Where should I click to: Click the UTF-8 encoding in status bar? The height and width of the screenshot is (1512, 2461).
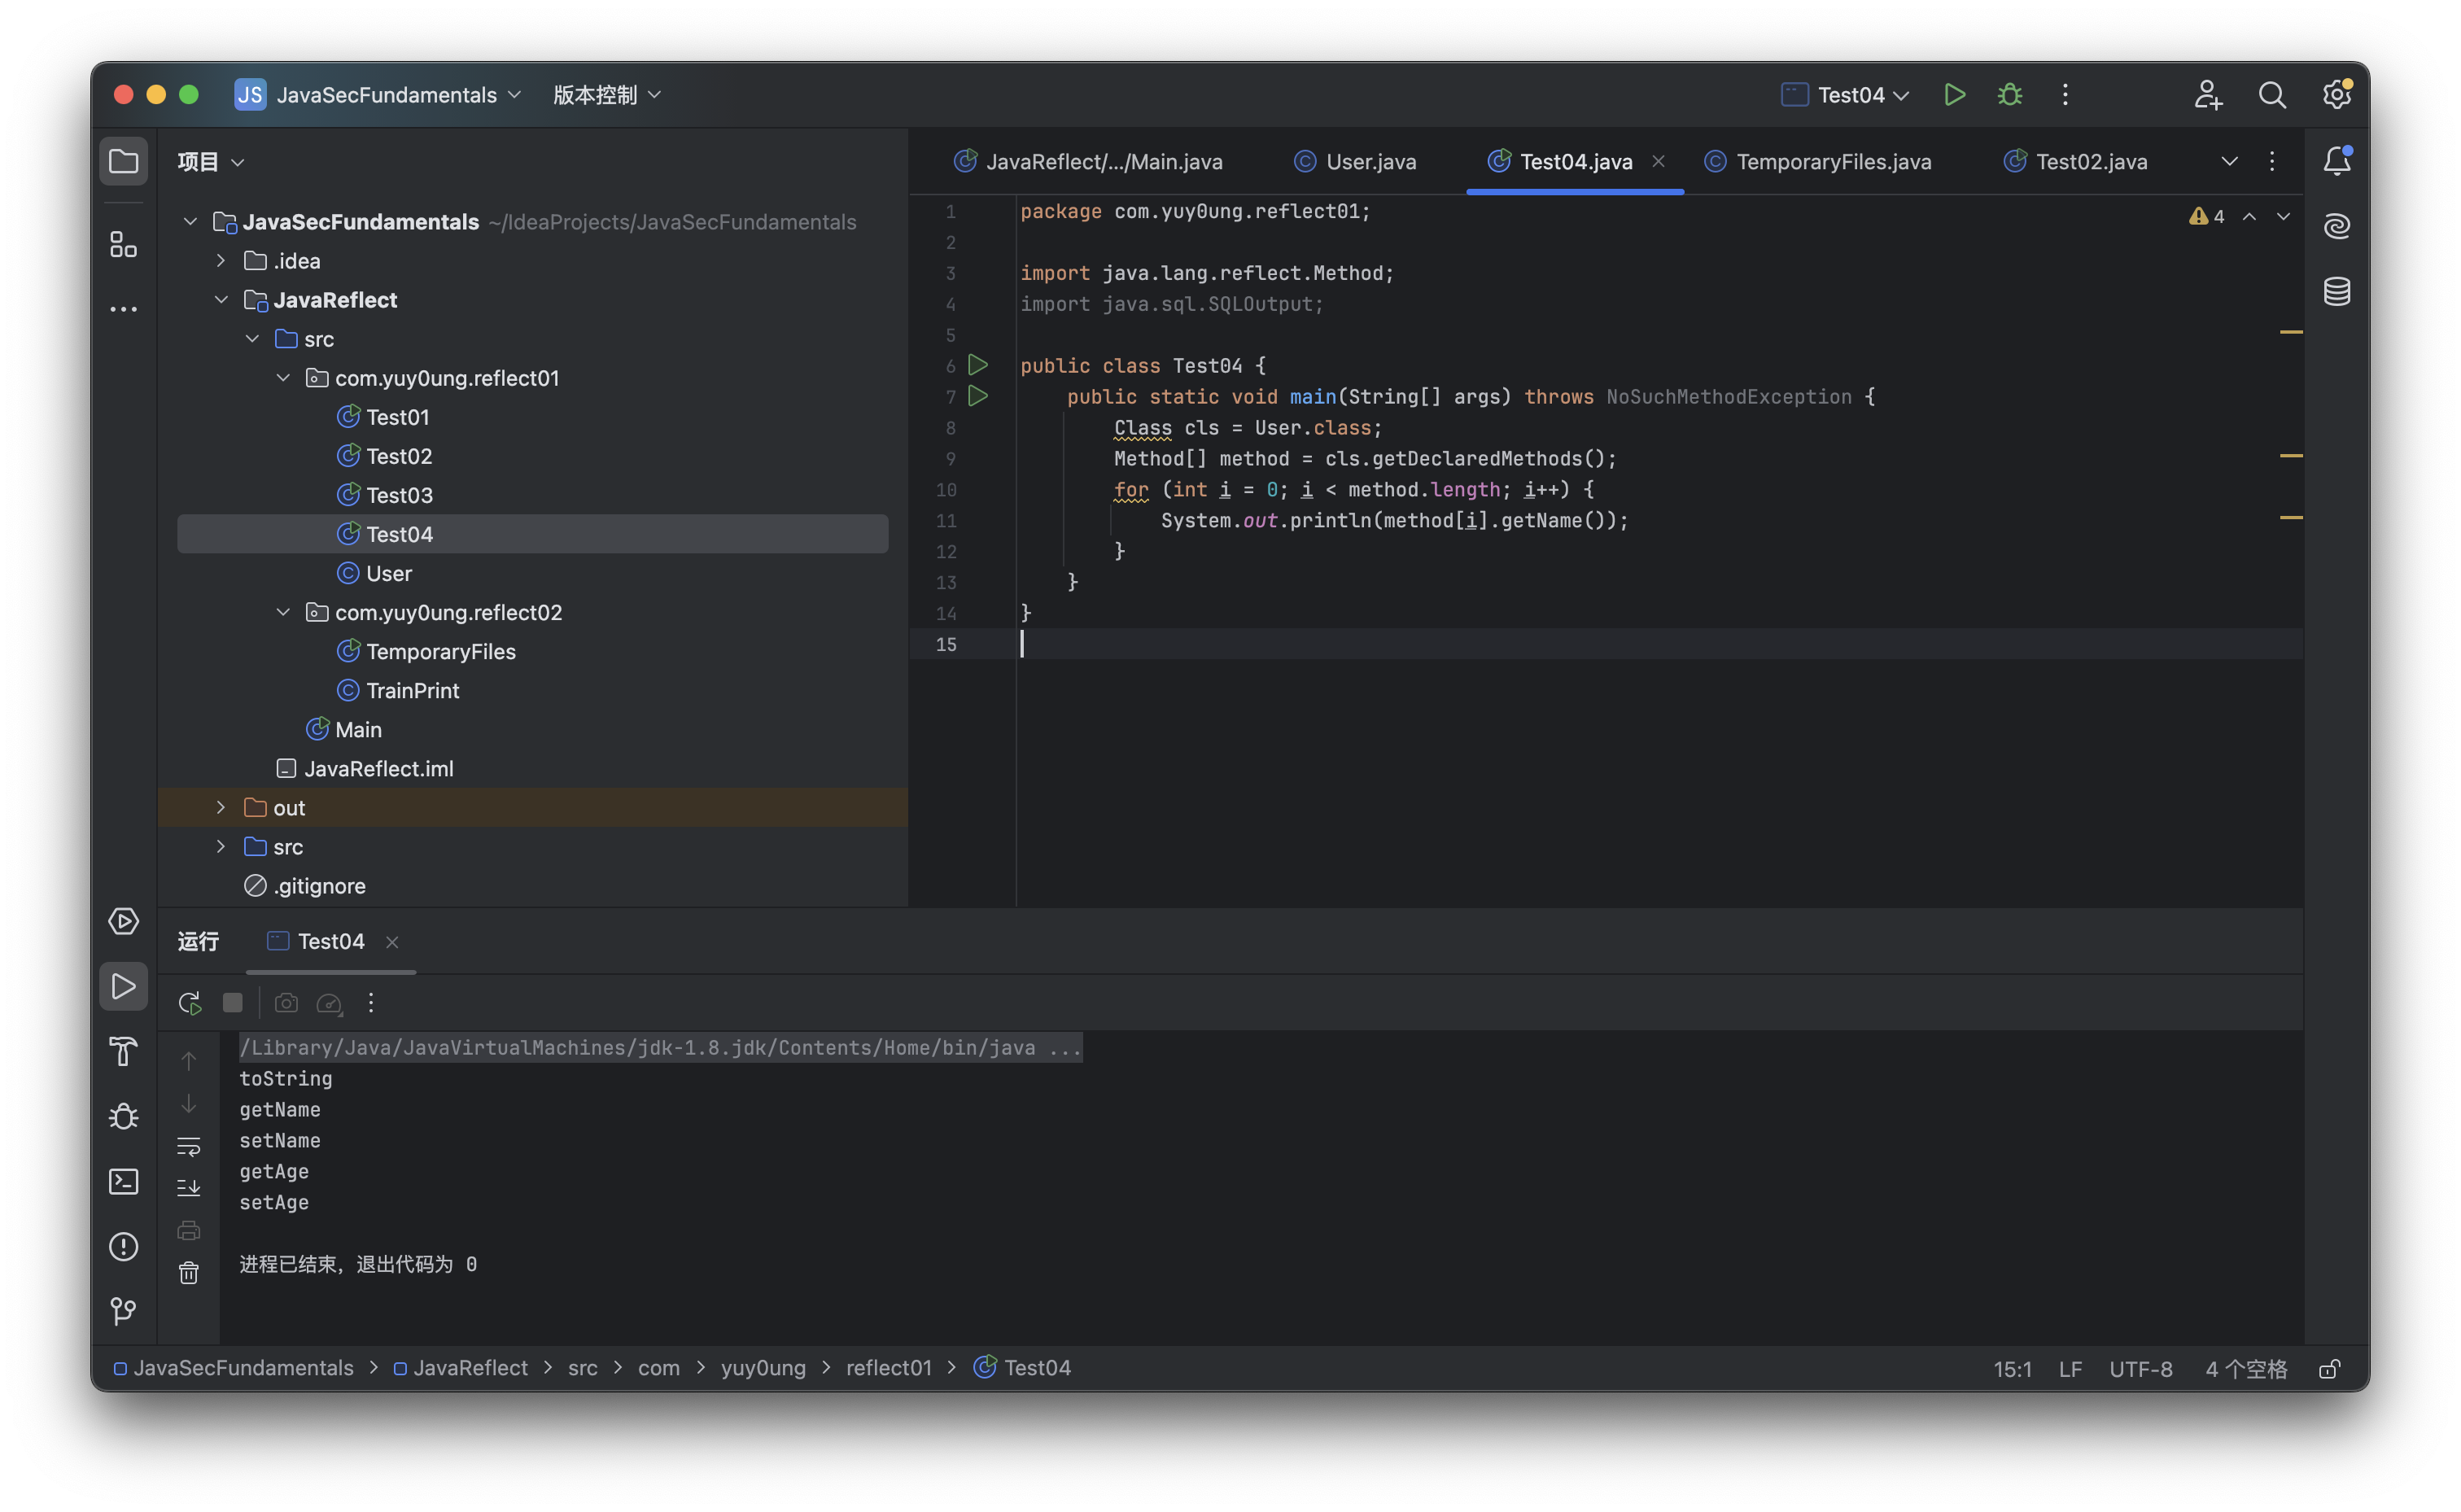coord(2140,1369)
